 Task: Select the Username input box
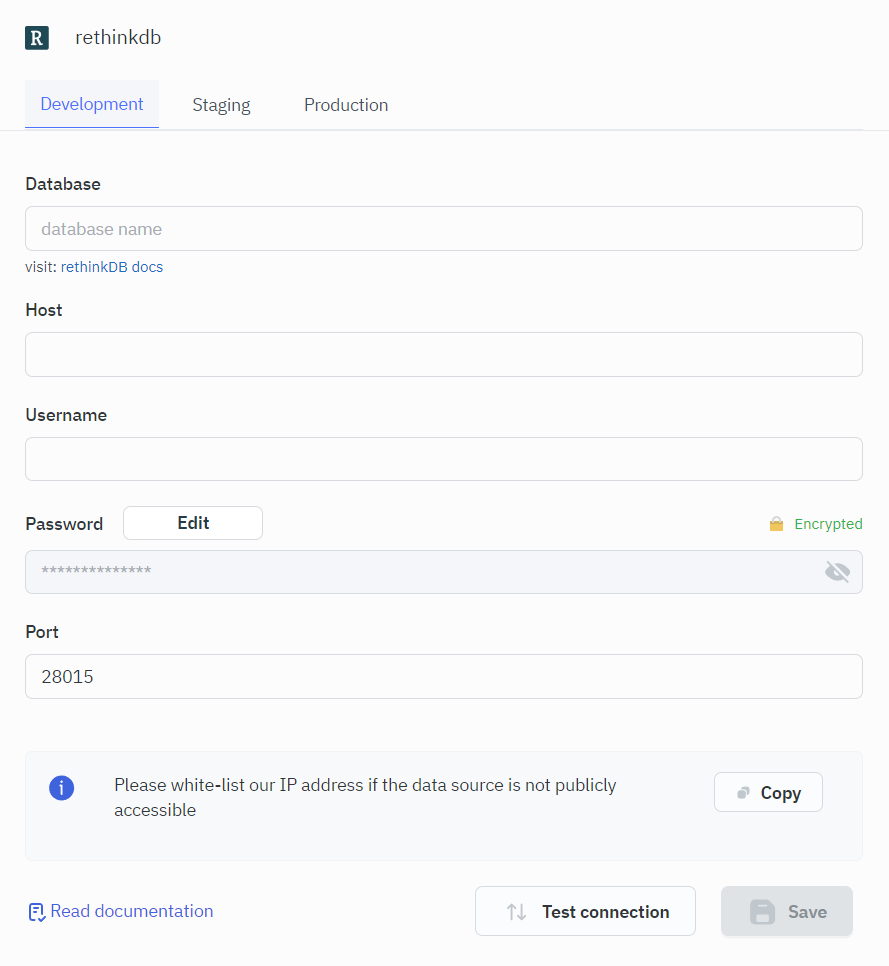coord(443,459)
